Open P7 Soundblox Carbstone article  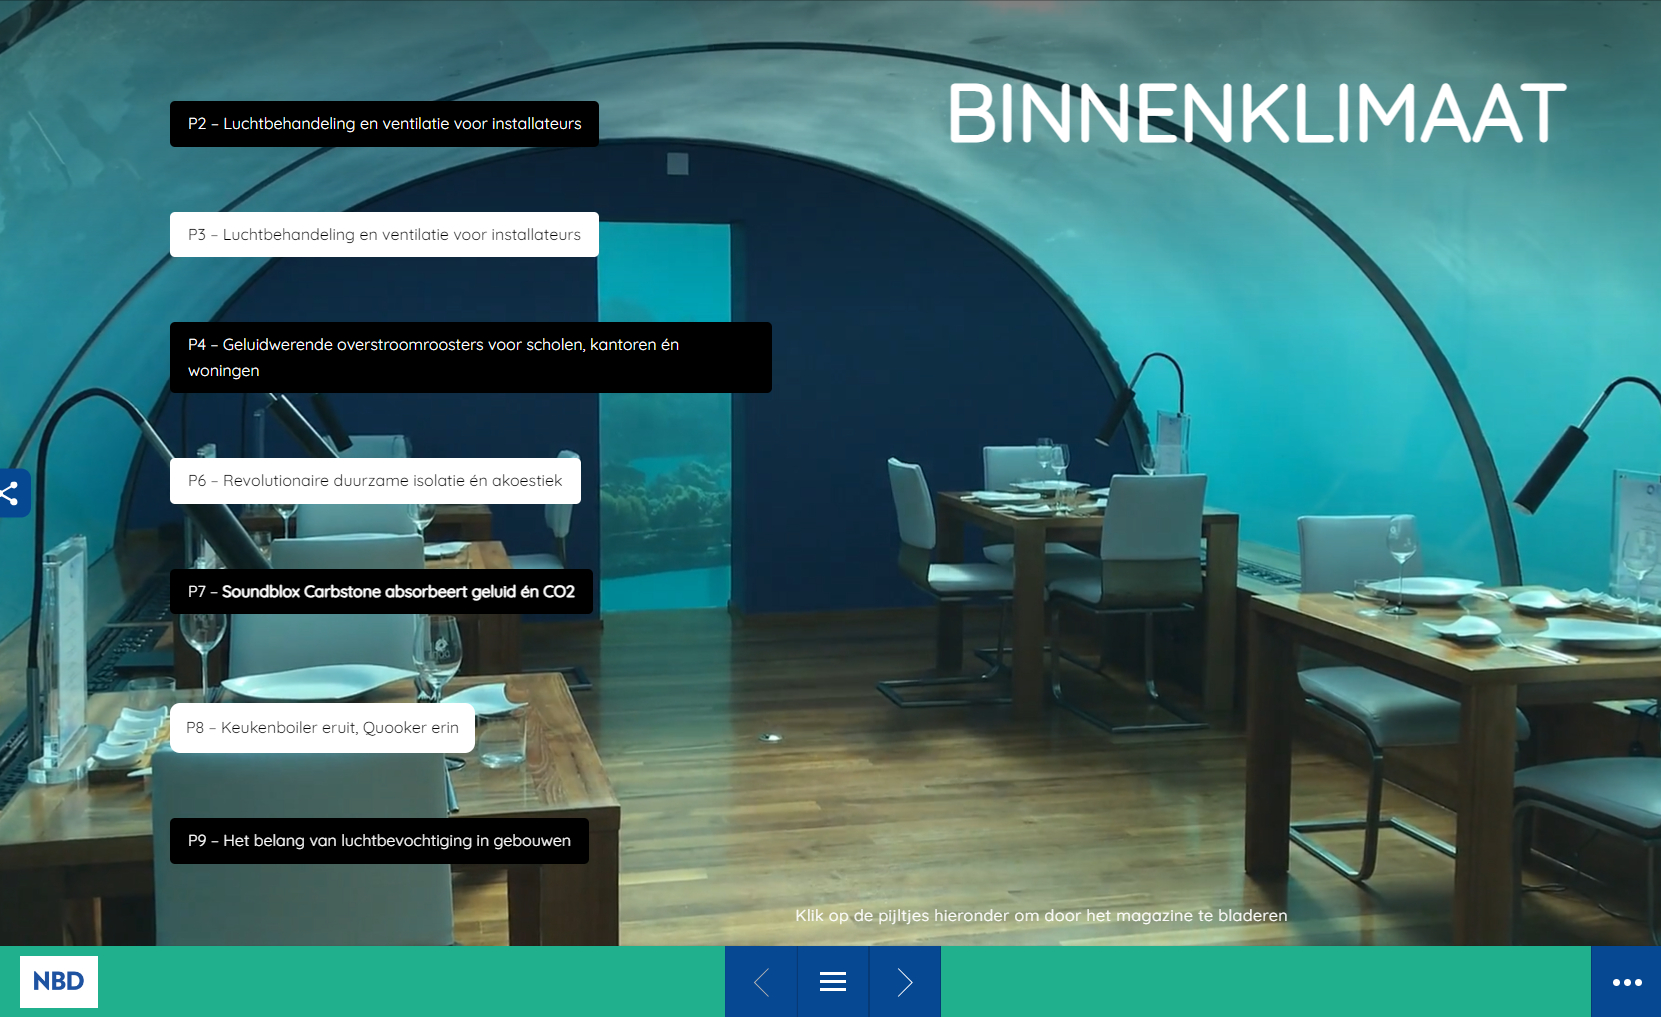pos(381,591)
